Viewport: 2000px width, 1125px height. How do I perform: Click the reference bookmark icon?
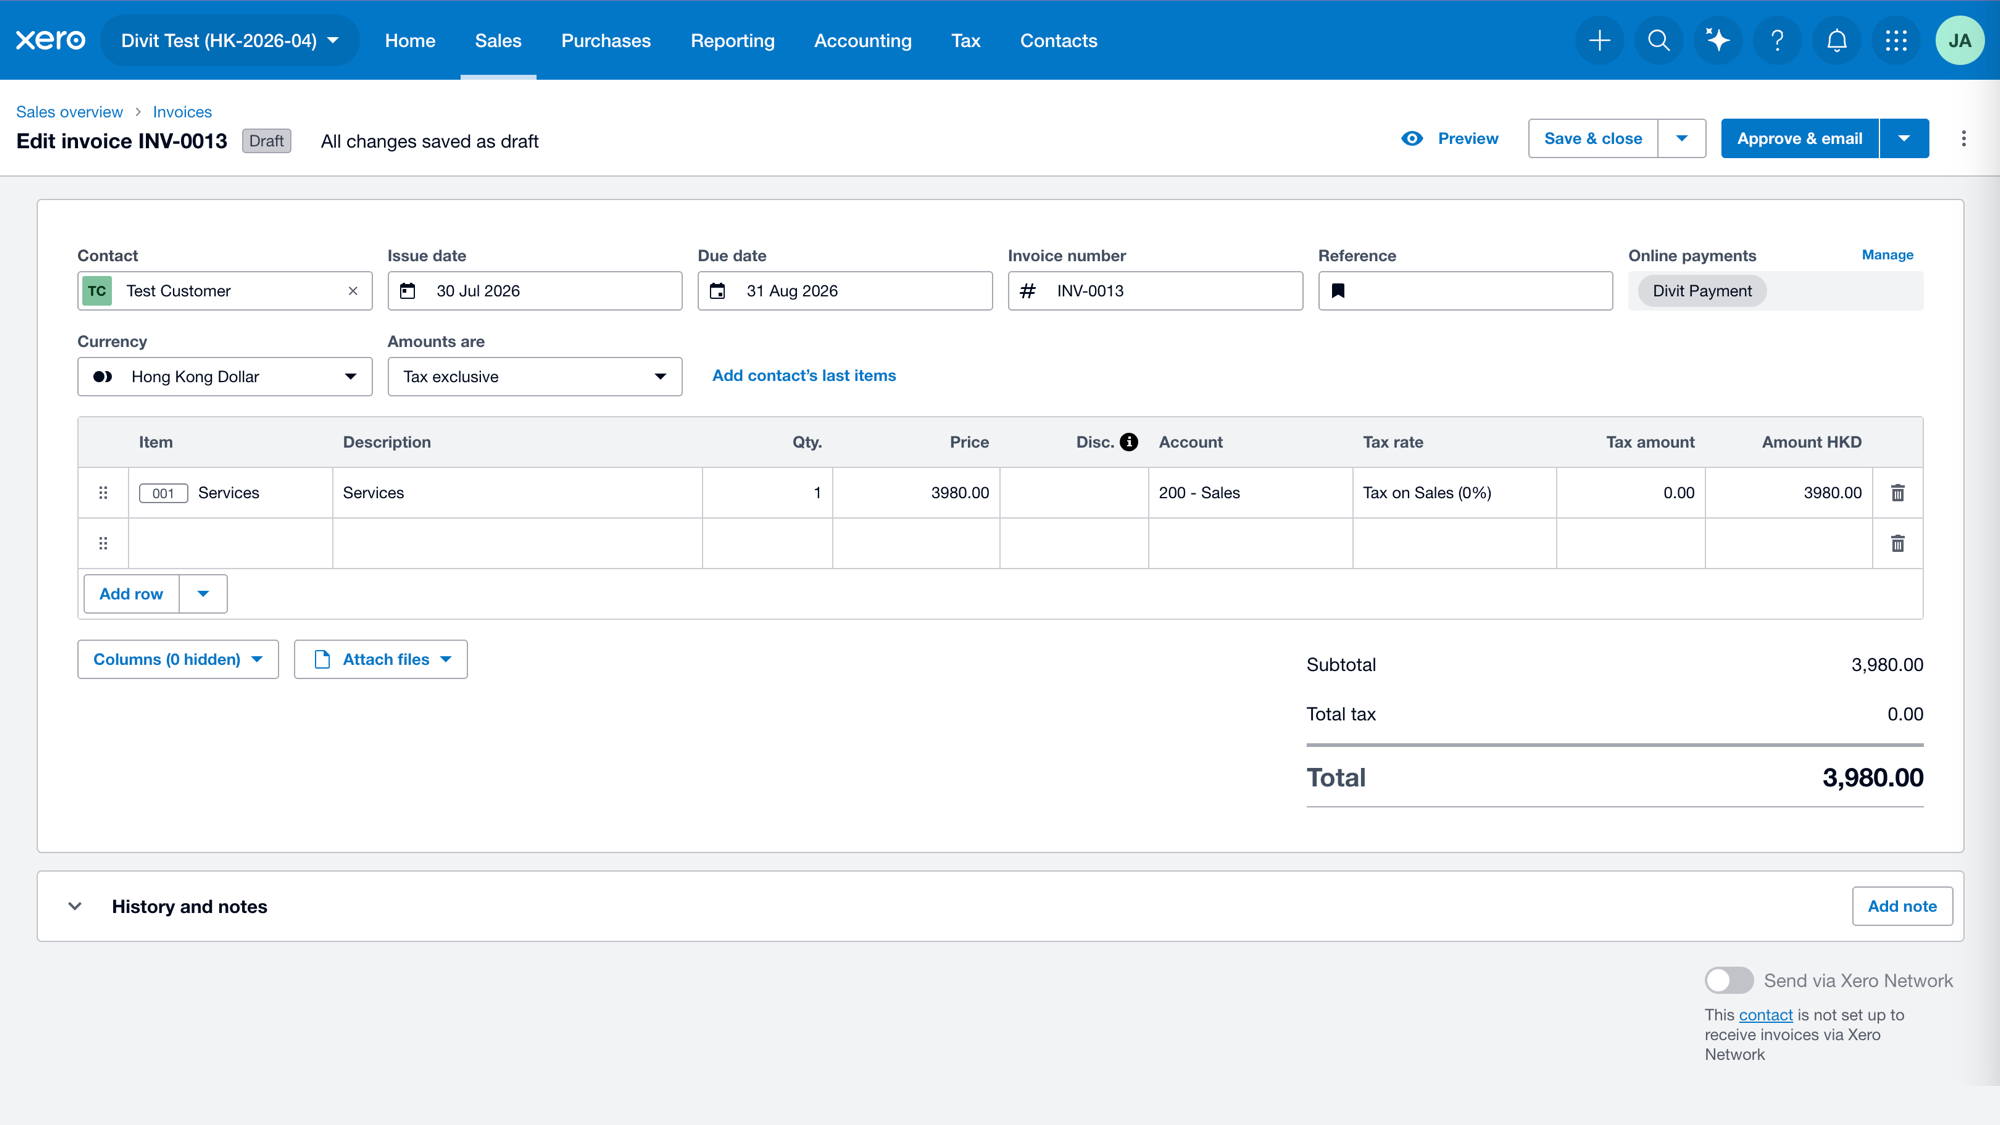[1338, 291]
